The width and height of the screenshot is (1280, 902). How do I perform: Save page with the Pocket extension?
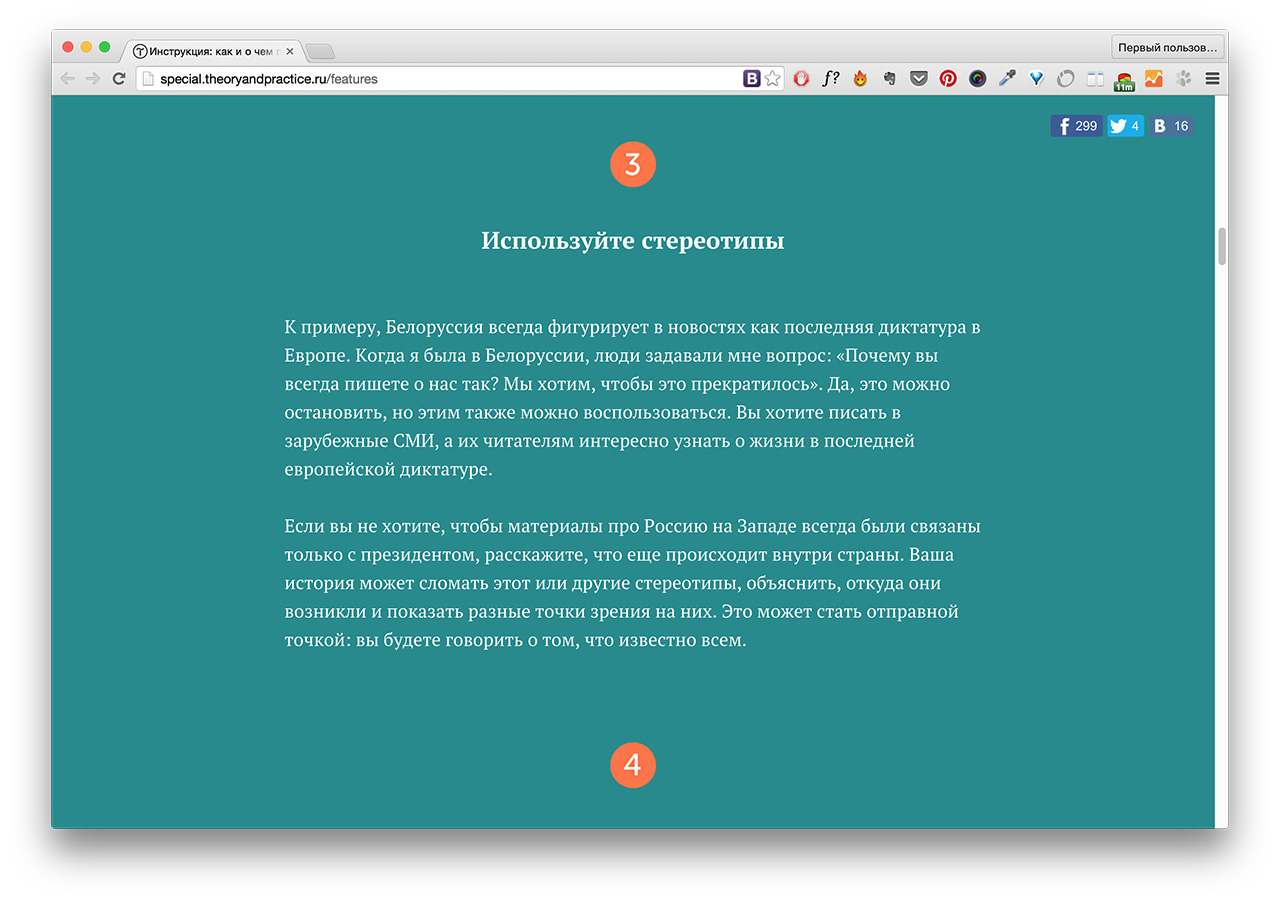918,78
